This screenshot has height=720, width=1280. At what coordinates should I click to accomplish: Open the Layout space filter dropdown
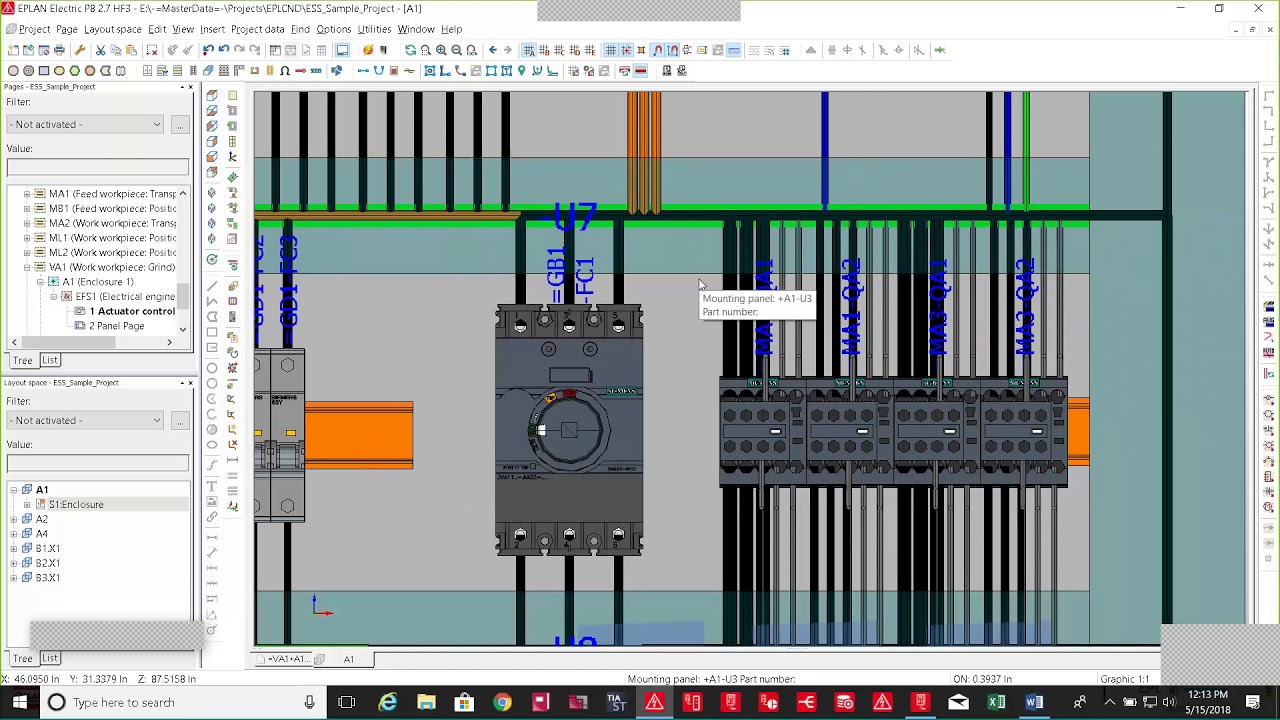point(85,420)
